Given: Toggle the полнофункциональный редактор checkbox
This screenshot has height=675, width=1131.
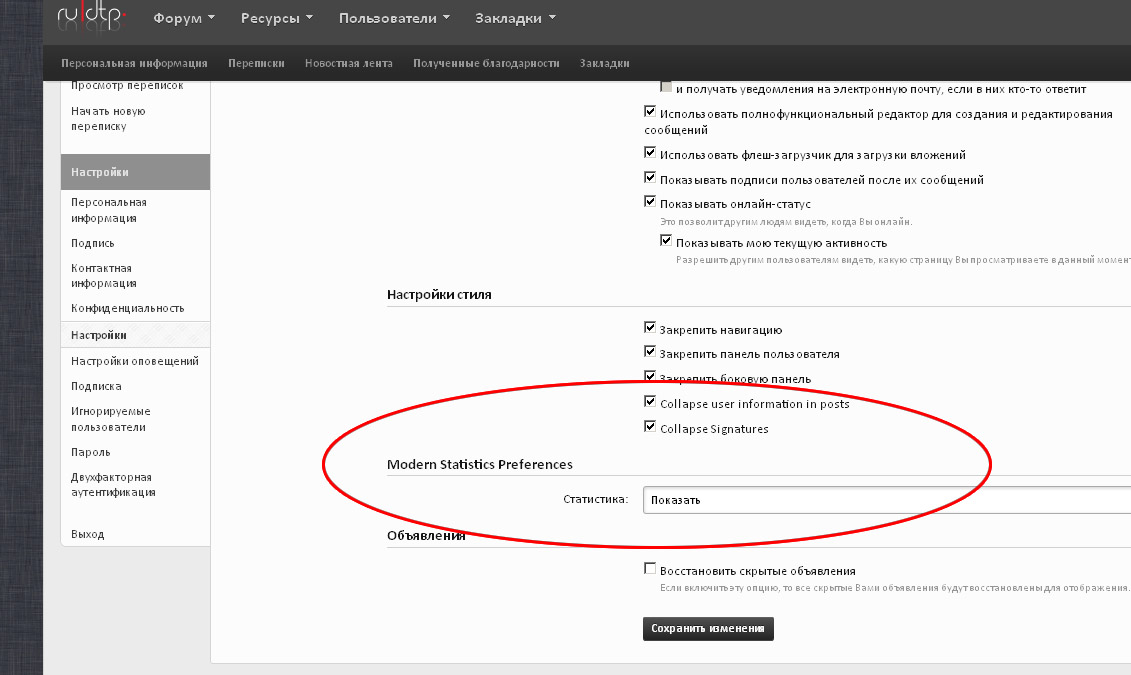Looking at the screenshot, I should point(650,112).
